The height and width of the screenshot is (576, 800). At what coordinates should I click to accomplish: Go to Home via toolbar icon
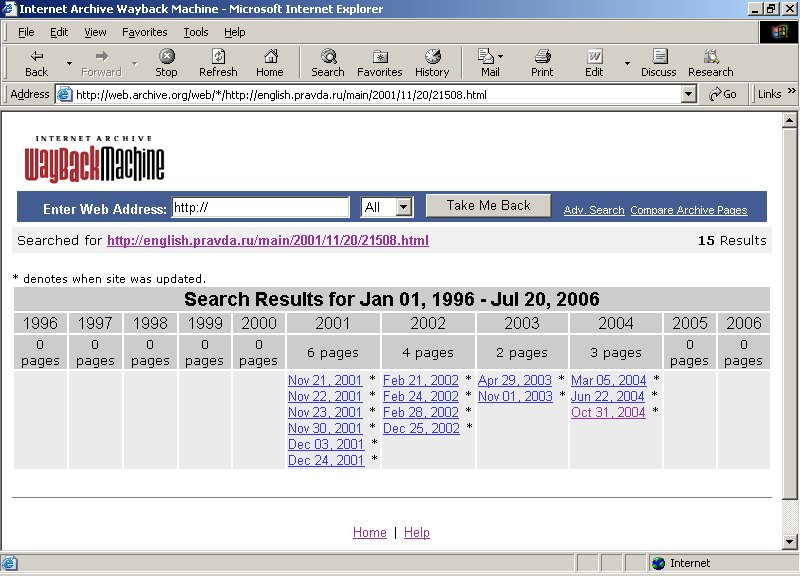pyautogui.click(x=270, y=56)
